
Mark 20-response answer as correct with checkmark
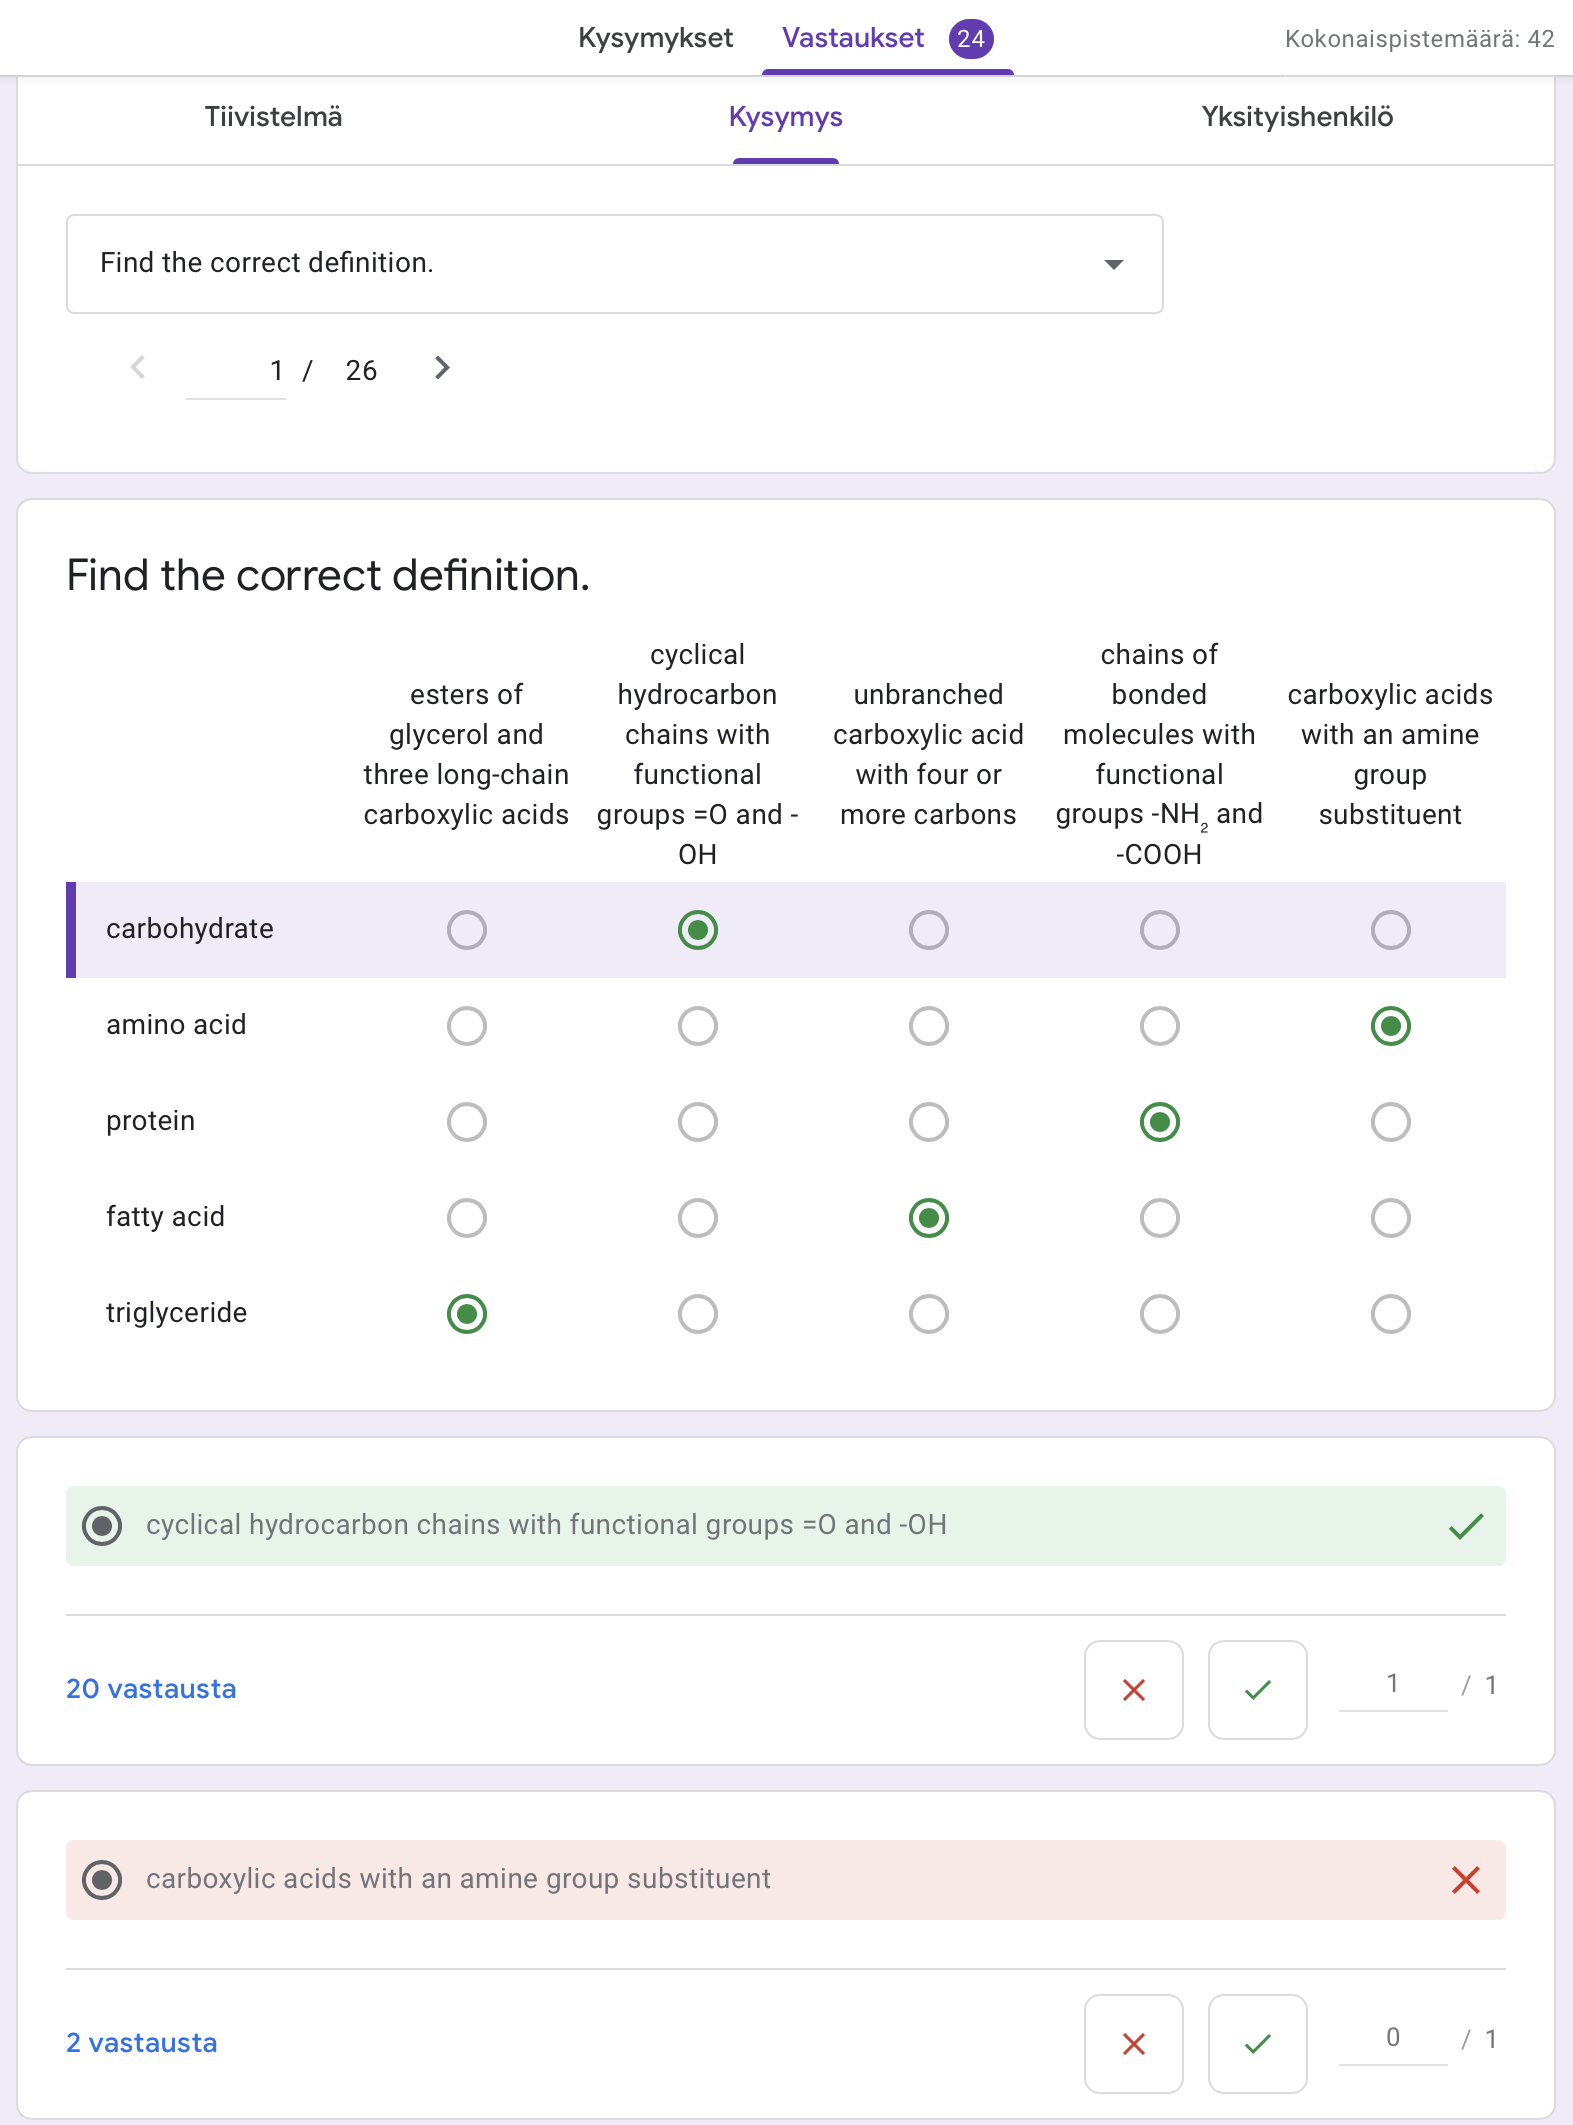(x=1257, y=1689)
